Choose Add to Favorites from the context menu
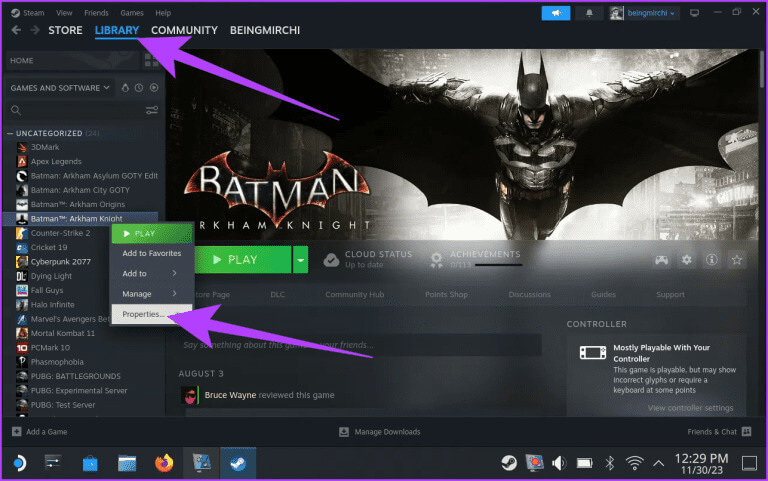The image size is (768, 481). click(x=152, y=253)
